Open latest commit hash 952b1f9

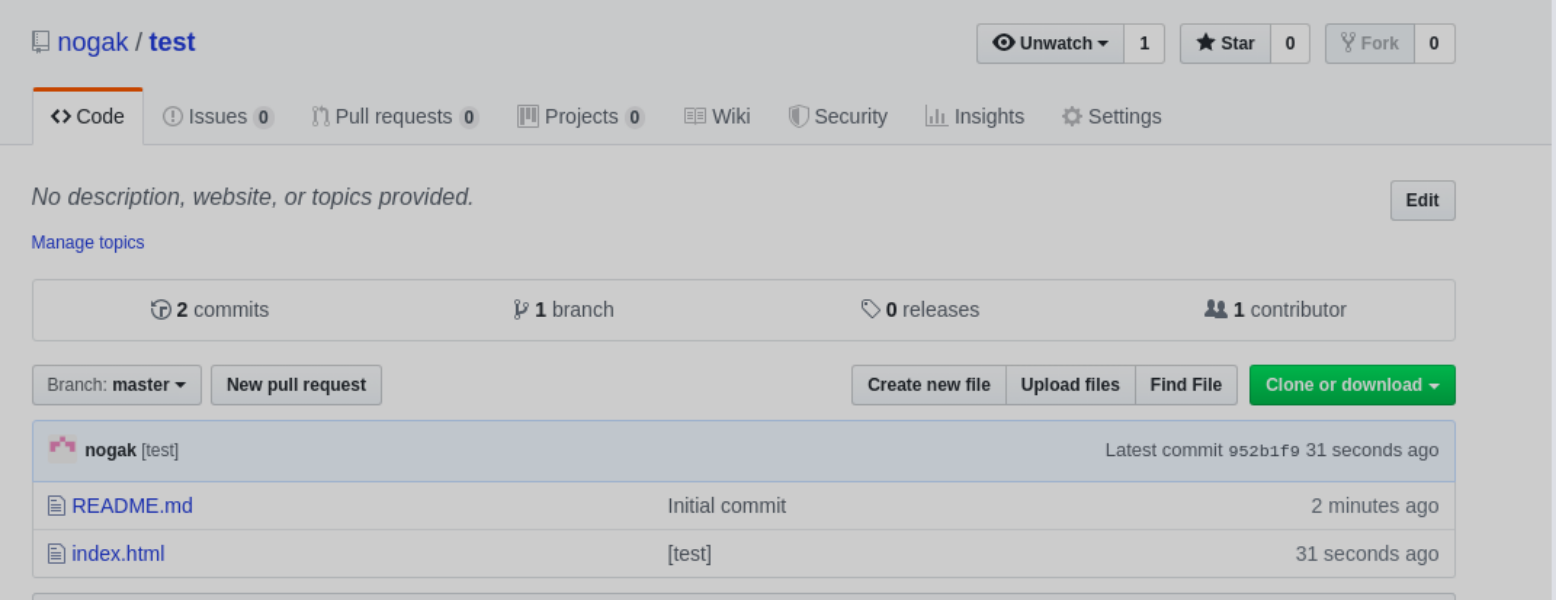[1264, 451]
